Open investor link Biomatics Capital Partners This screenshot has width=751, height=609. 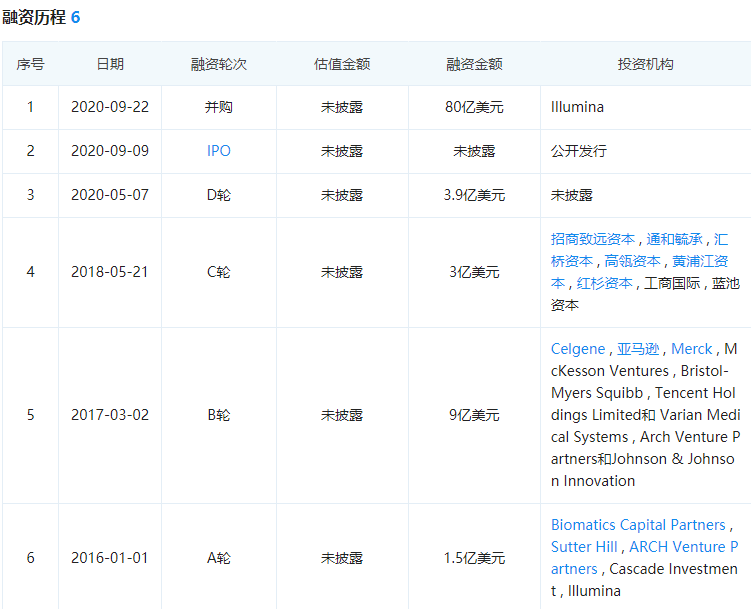(638, 525)
